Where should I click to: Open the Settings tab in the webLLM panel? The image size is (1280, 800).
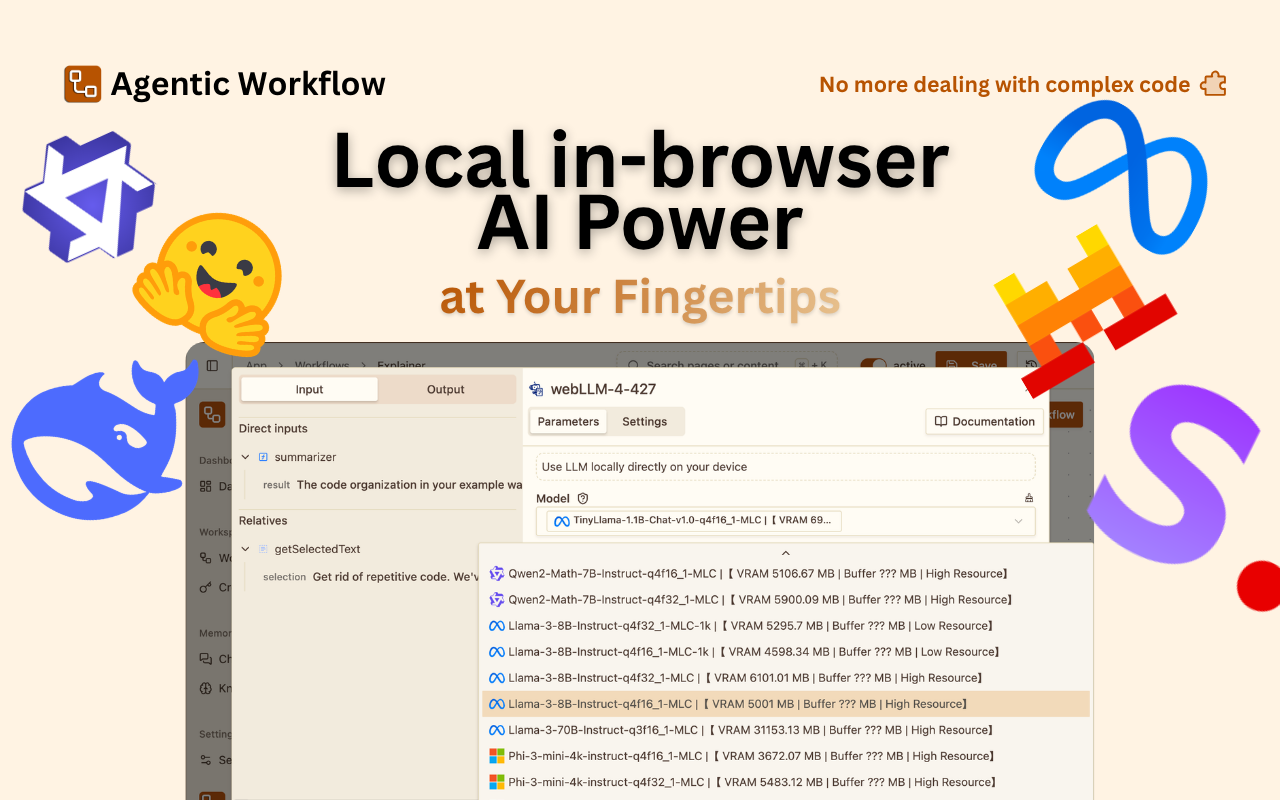pyautogui.click(x=645, y=421)
